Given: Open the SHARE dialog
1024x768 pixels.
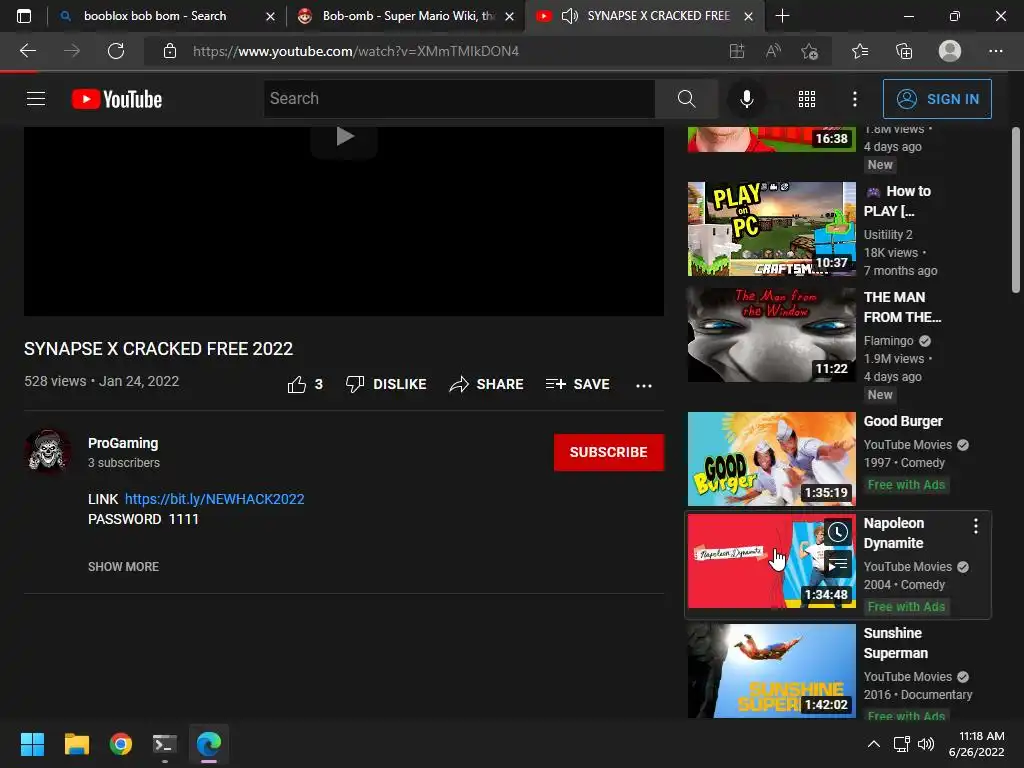Looking at the screenshot, I should click(x=487, y=384).
